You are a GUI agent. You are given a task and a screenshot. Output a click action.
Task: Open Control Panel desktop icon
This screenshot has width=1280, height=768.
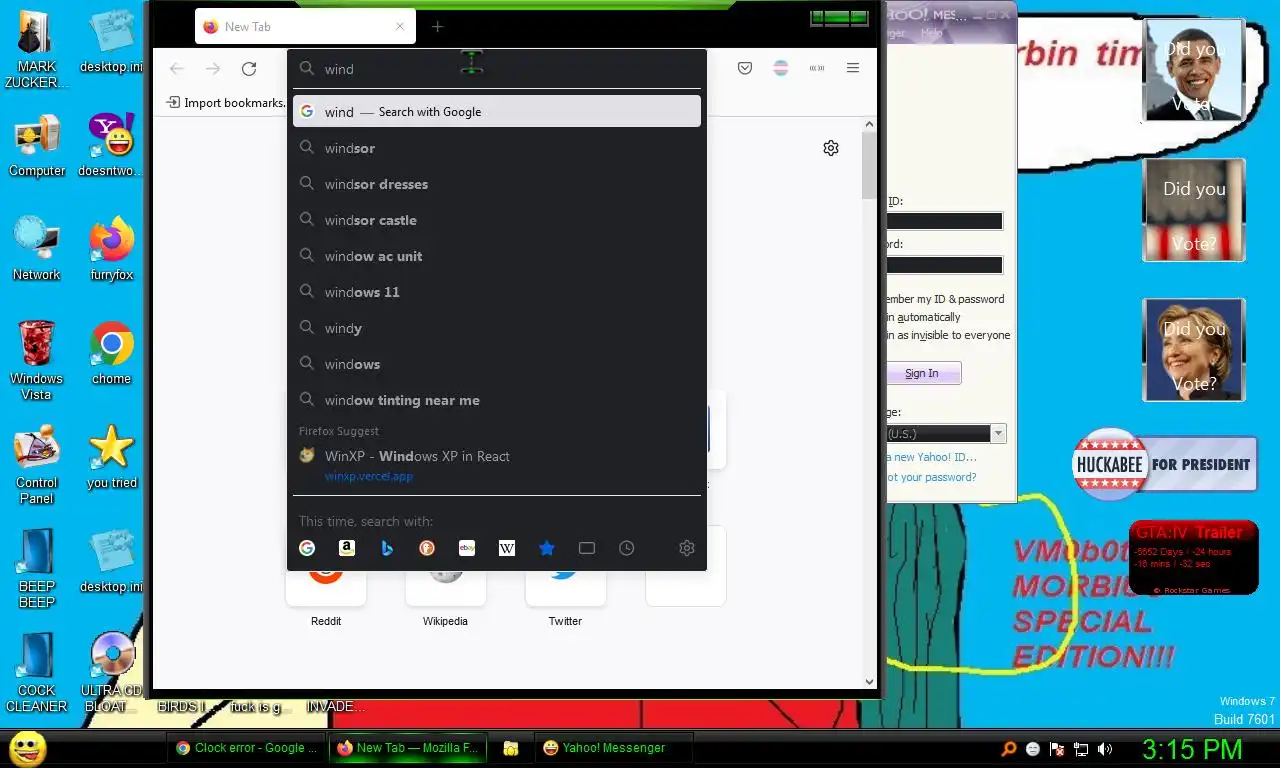37,465
